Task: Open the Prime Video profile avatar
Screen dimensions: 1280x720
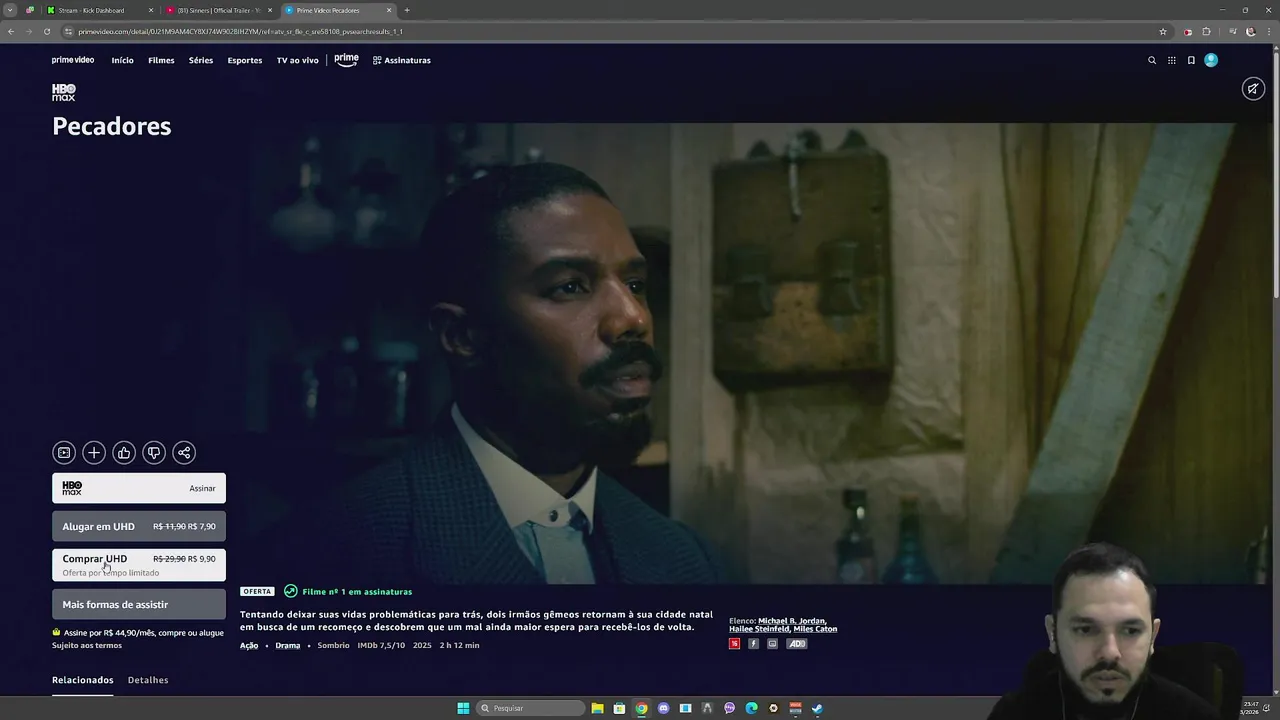Action: click(x=1211, y=60)
